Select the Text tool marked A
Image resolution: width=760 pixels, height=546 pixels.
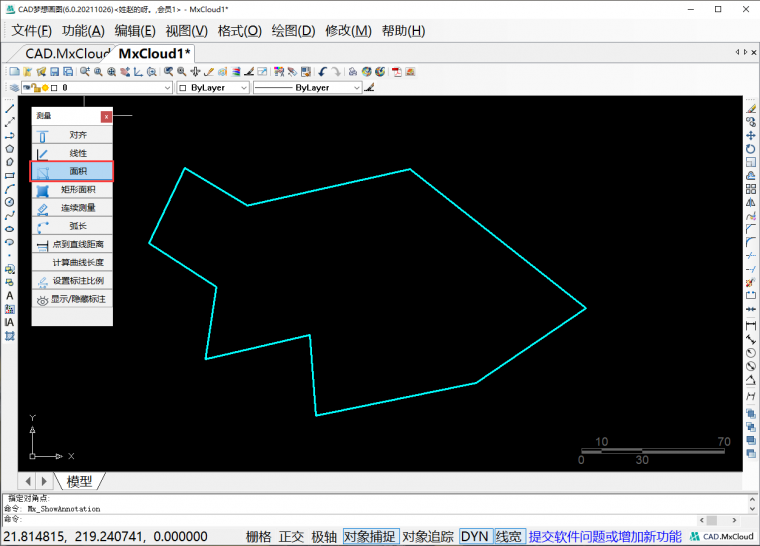9,295
